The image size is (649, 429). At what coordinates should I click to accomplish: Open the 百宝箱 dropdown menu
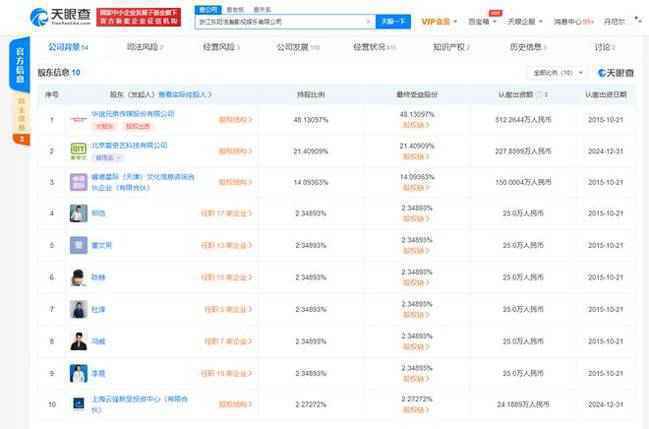(x=482, y=22)
